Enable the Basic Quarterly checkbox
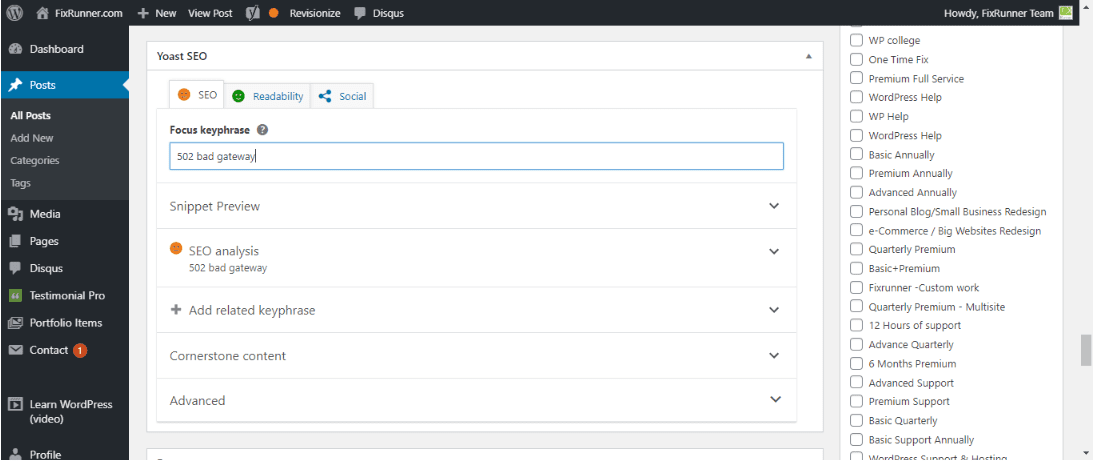Image resolution: width=1094 pixels, height=461 pixels. coord(856,421)
